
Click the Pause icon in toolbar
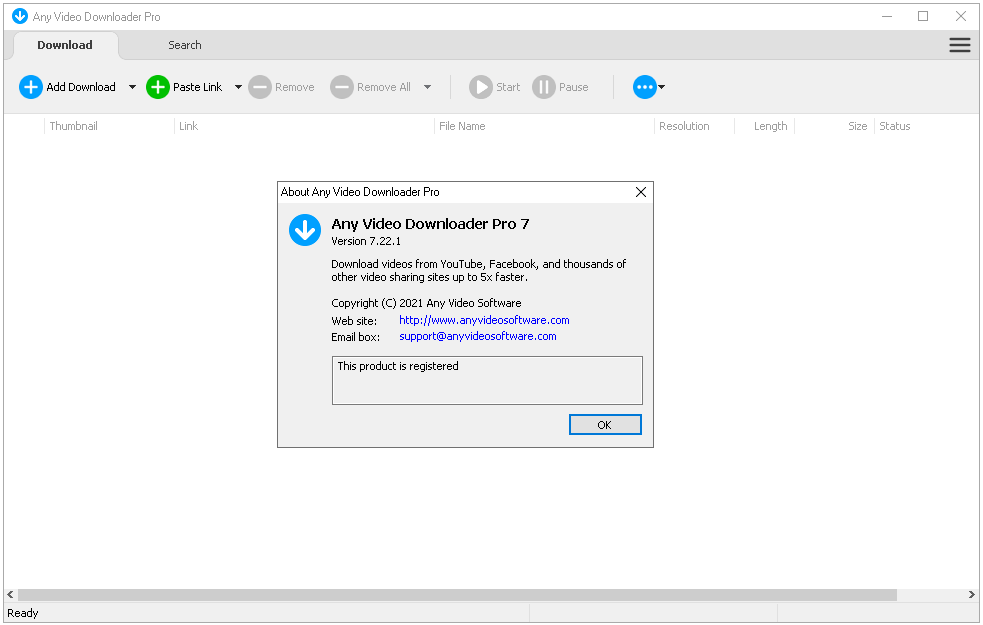point(544,87)
